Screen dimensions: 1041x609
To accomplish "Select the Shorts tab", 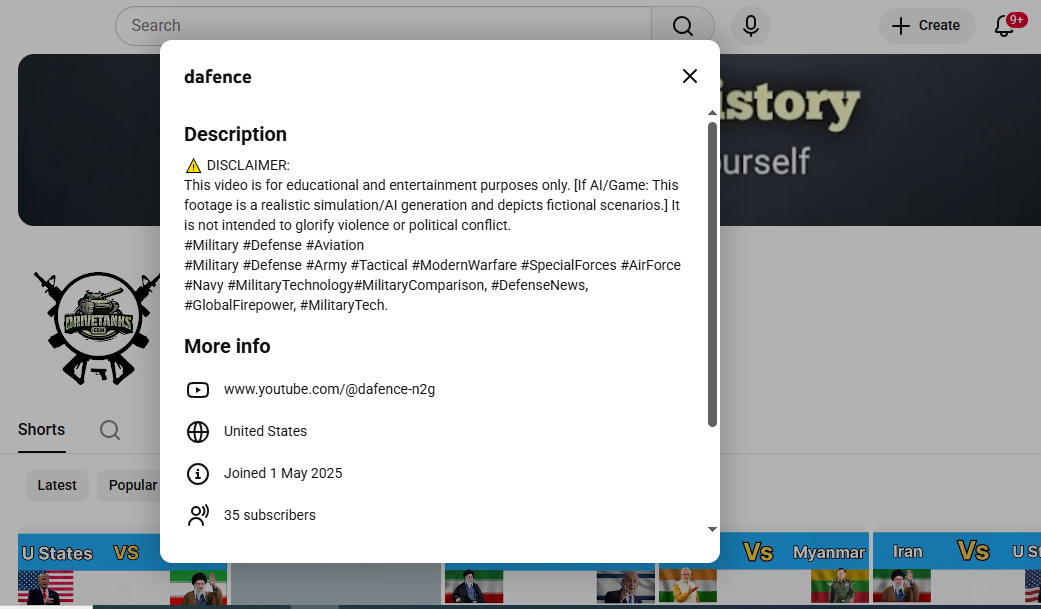I will tap(41, 430).
